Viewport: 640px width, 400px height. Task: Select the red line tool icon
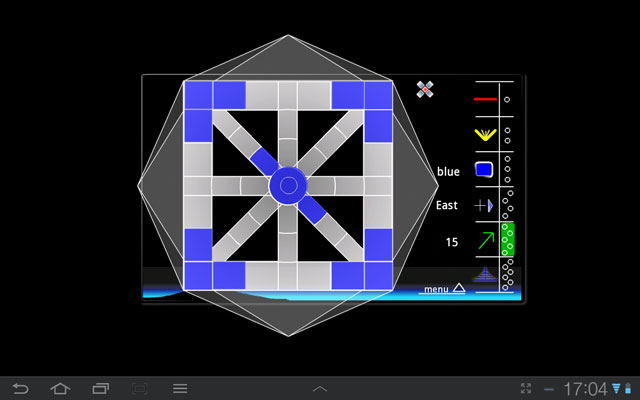(485, 99)
